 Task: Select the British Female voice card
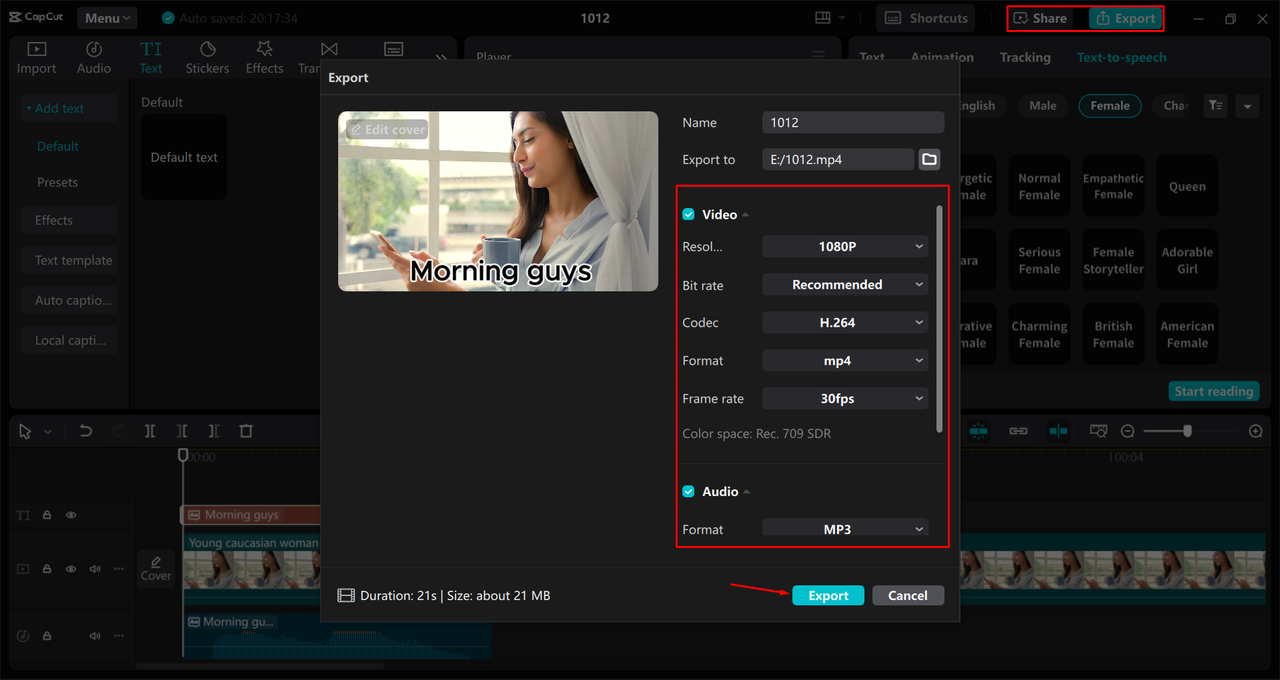pos(1113,334)
